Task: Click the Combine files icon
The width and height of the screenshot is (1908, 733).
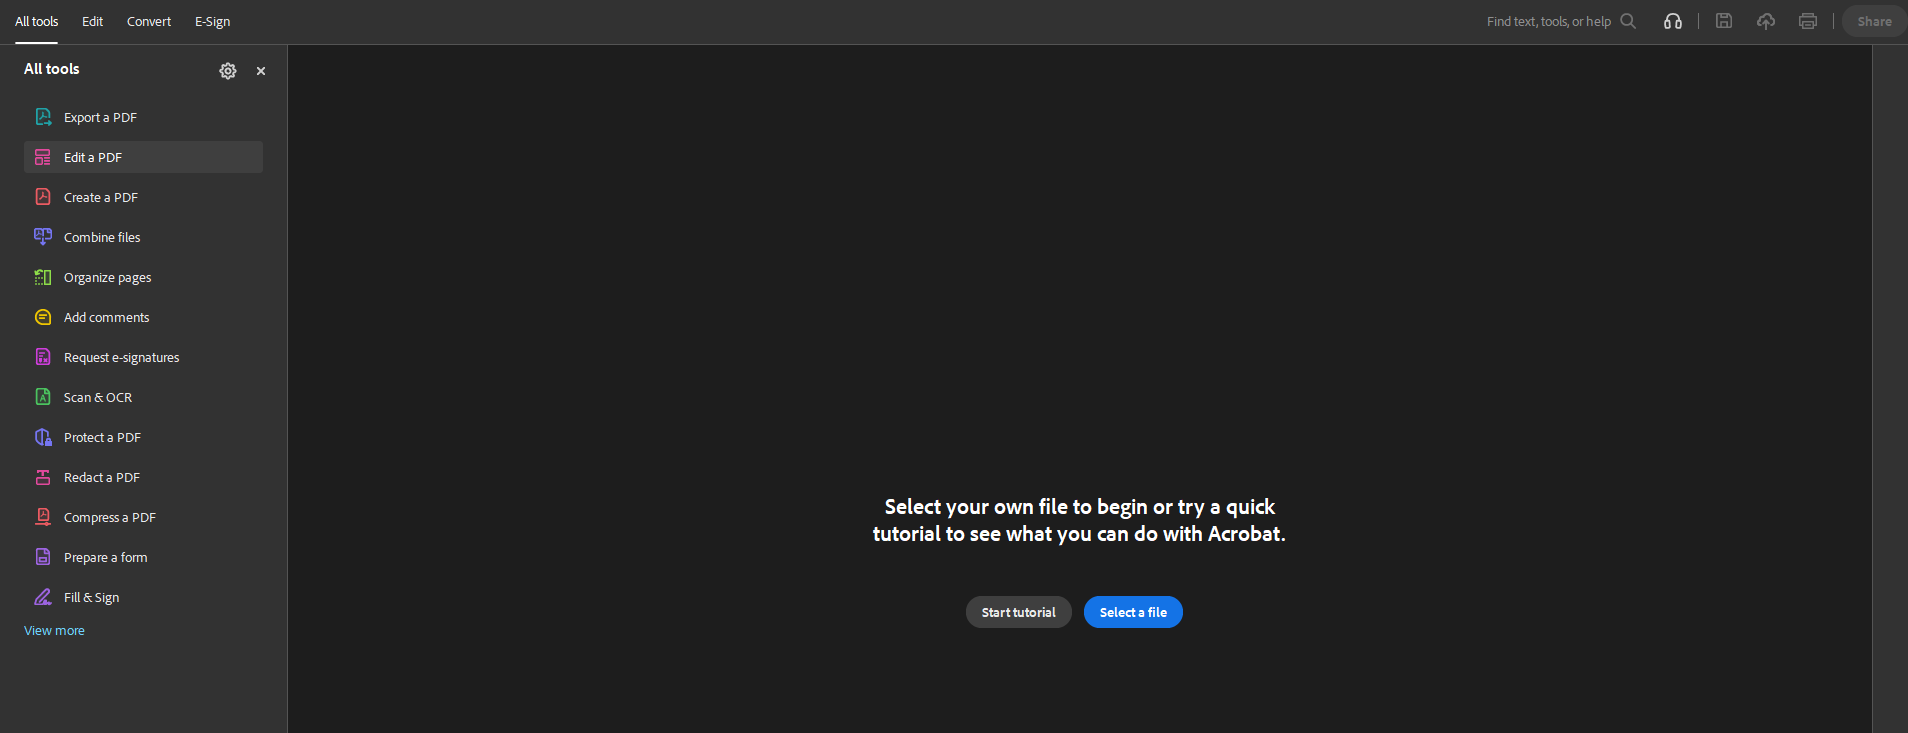Action: click(x=43, y=237)
